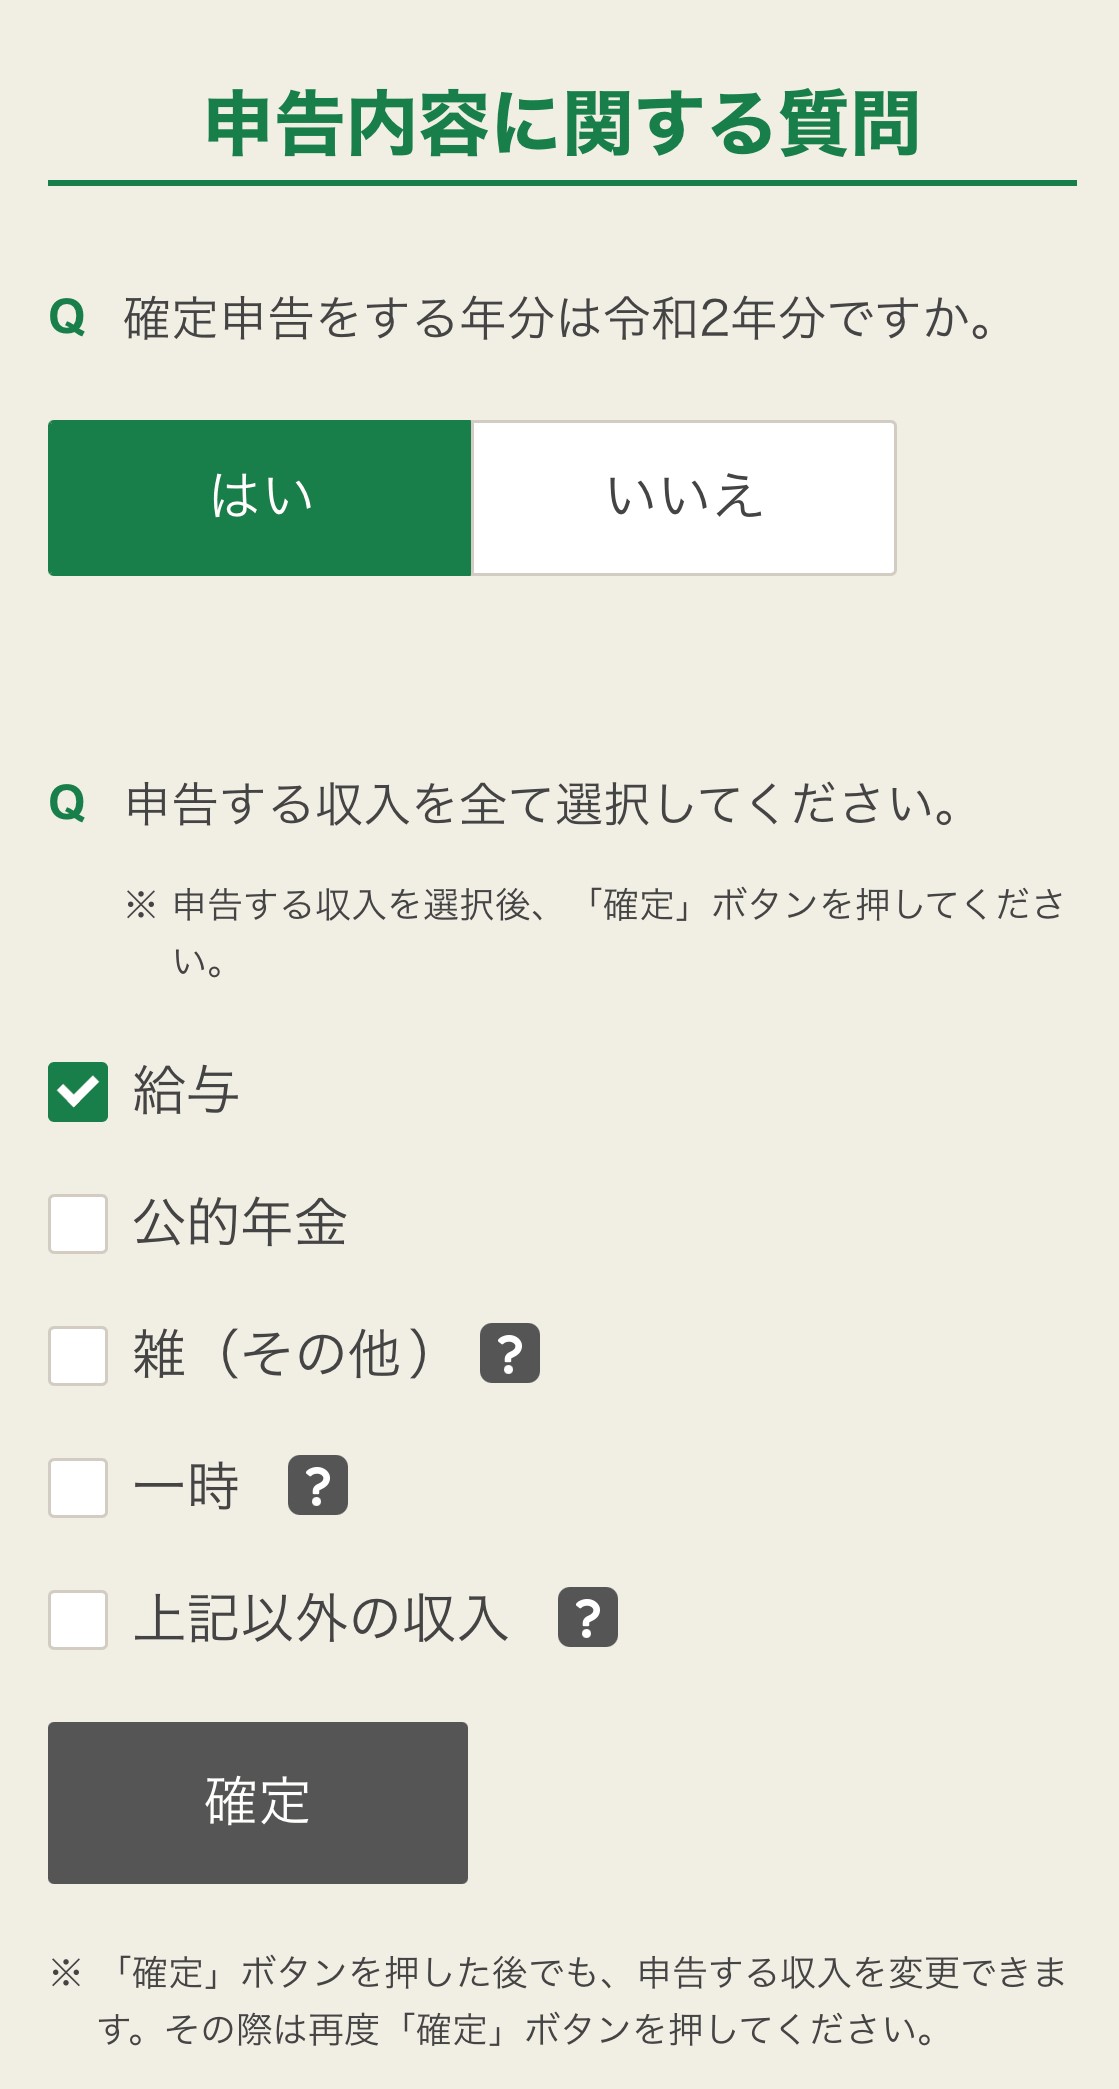
Task: Open help for 雑（その他） income
Action: [x=509, y=1354]
